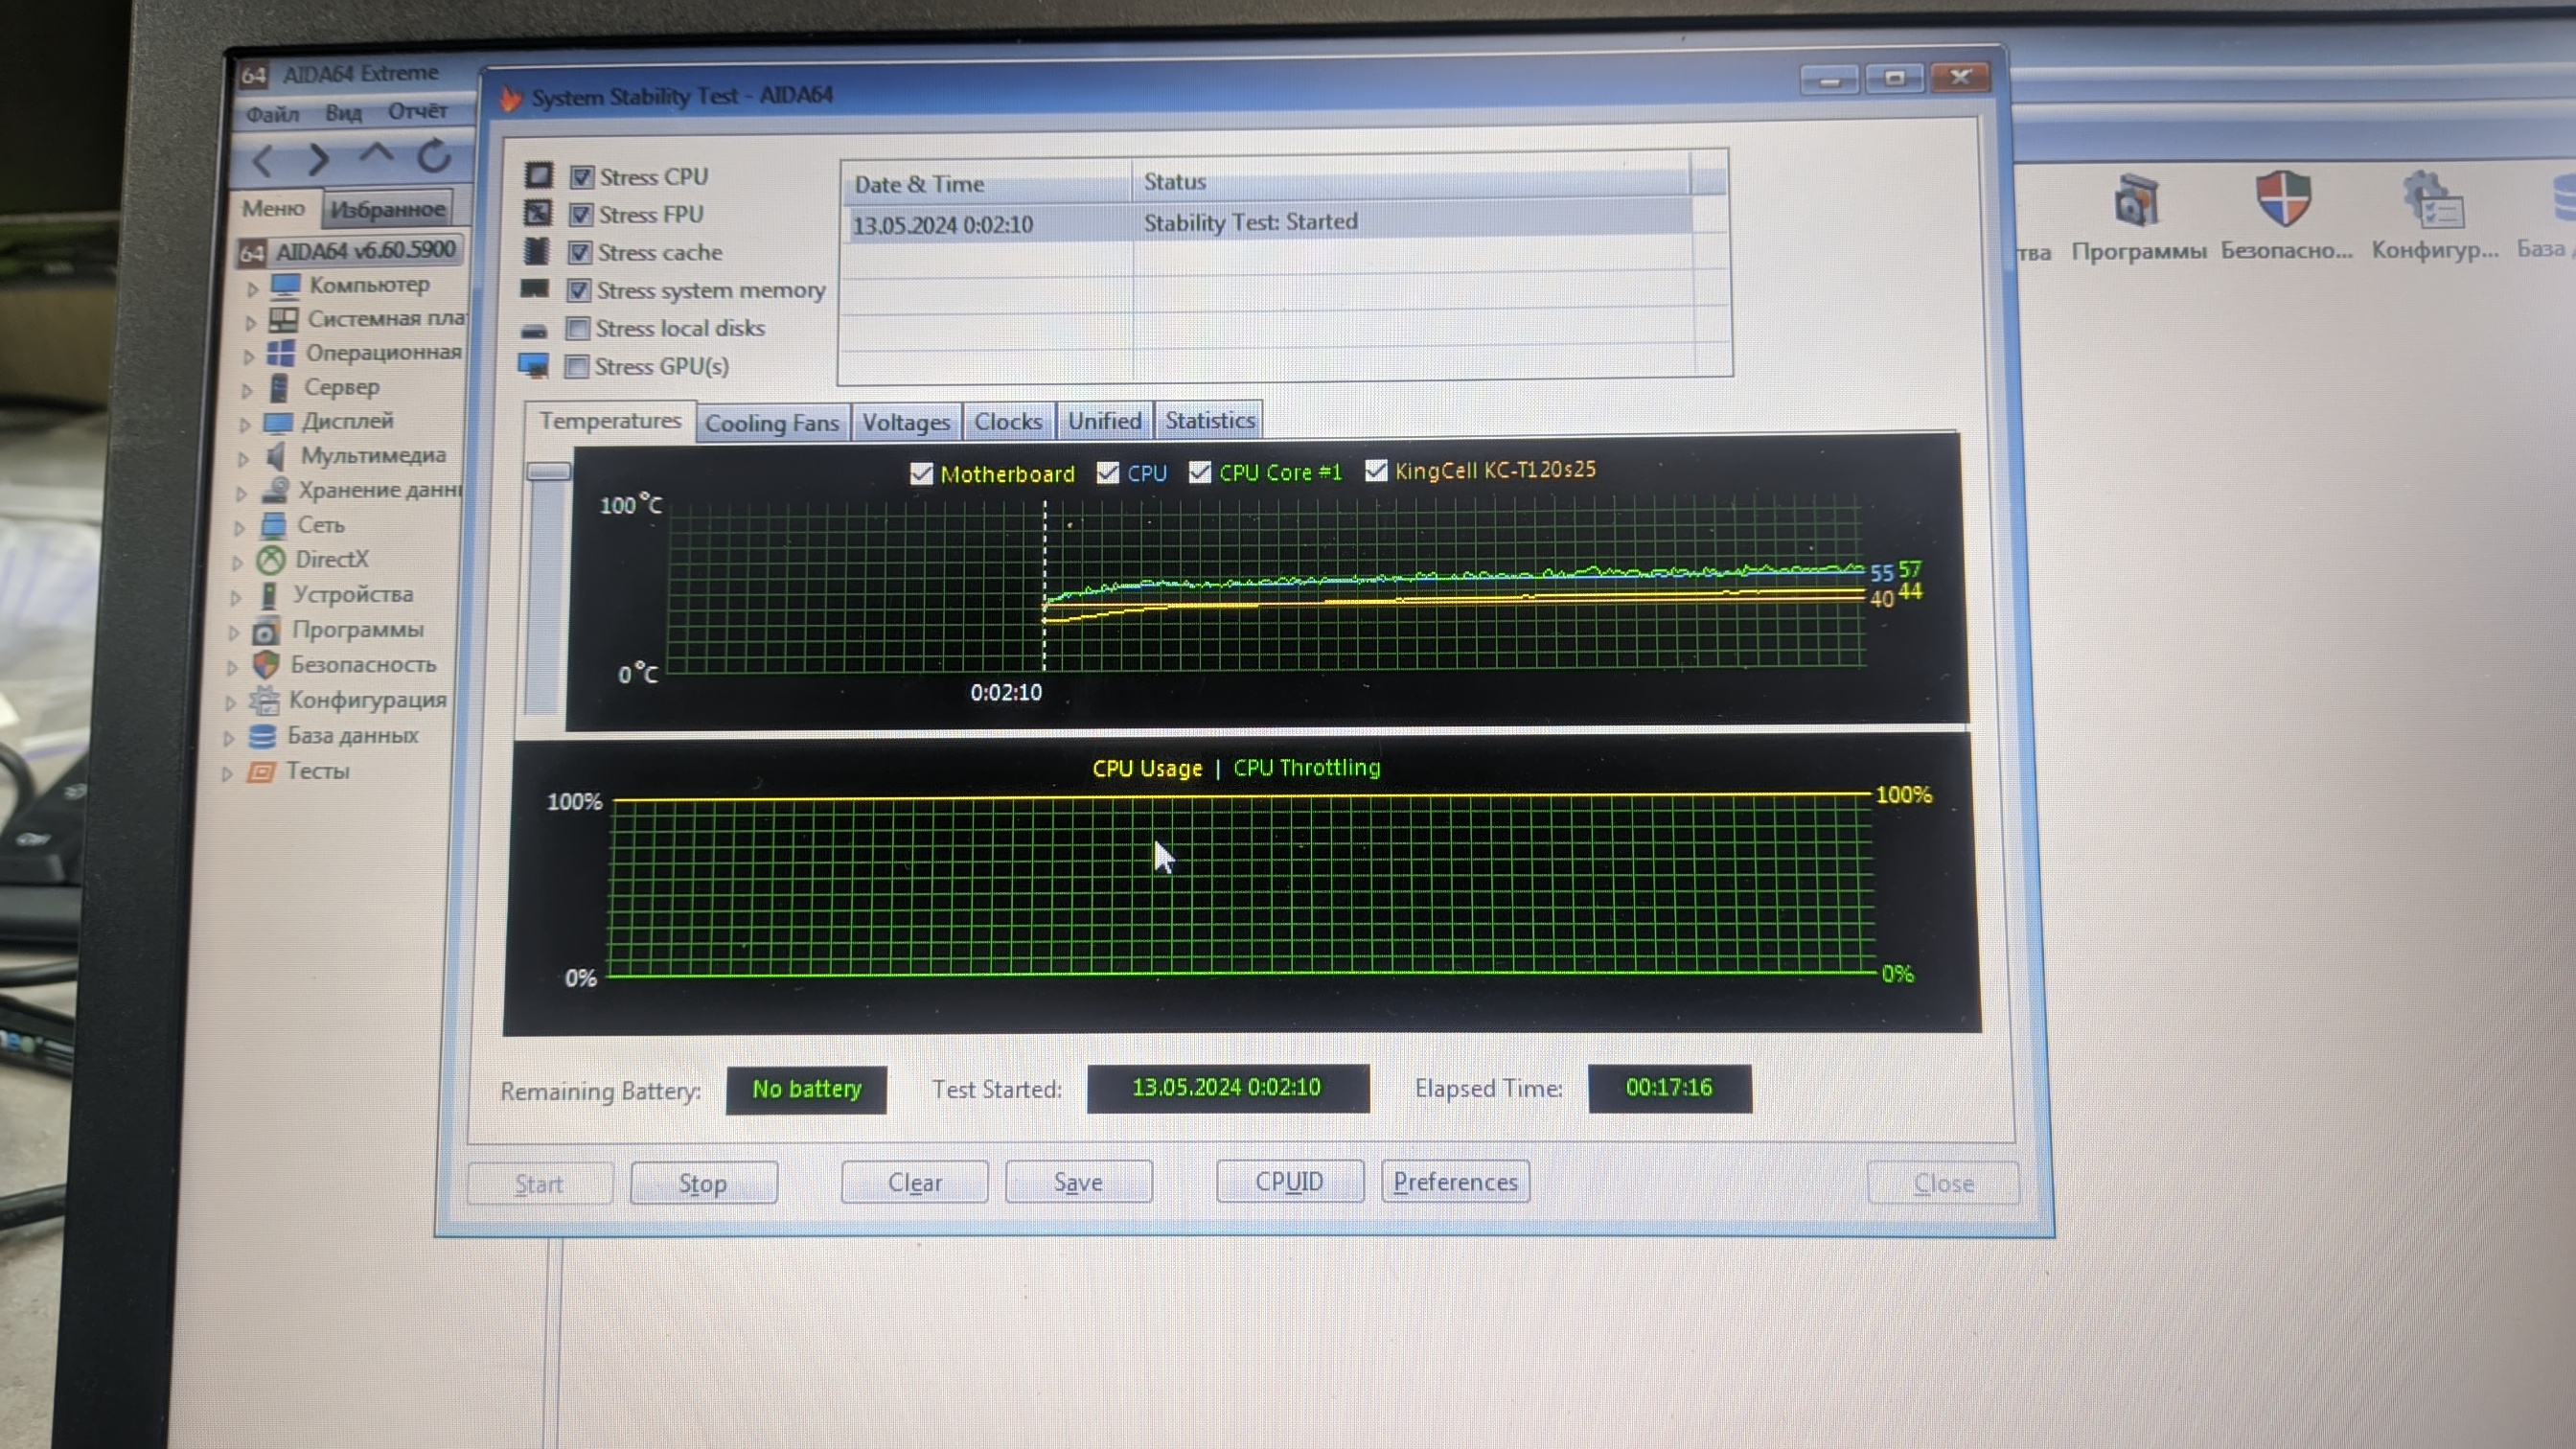This screenshot has height=1449, width=2576.
Task: Click the temperature graph vertical slider handle
Action: [x=548, y=471]
